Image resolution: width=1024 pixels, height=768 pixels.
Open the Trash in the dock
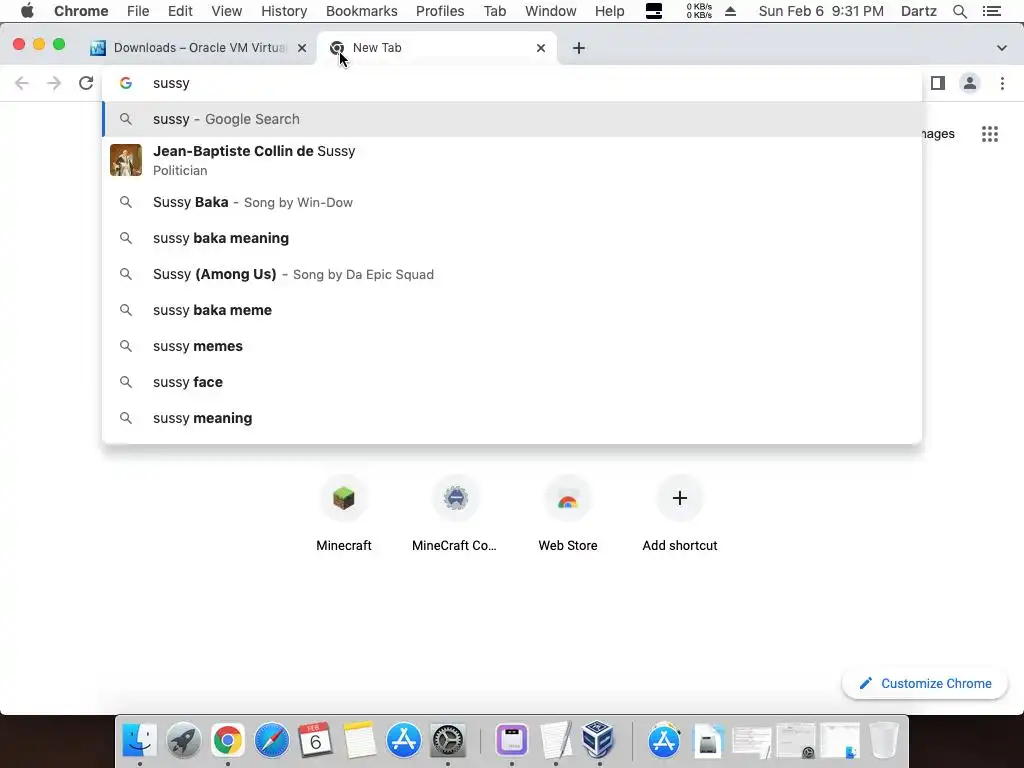click(884, 741)
